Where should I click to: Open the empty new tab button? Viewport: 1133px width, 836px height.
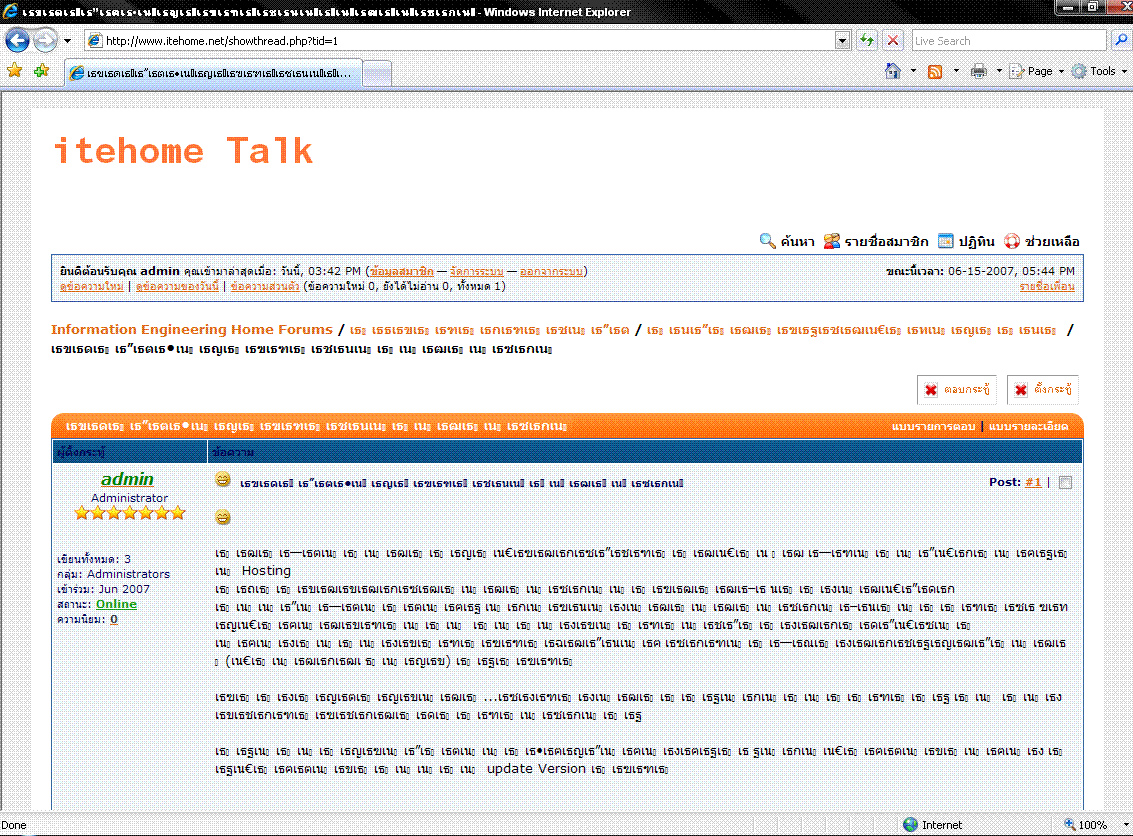[x=377, y=74]
